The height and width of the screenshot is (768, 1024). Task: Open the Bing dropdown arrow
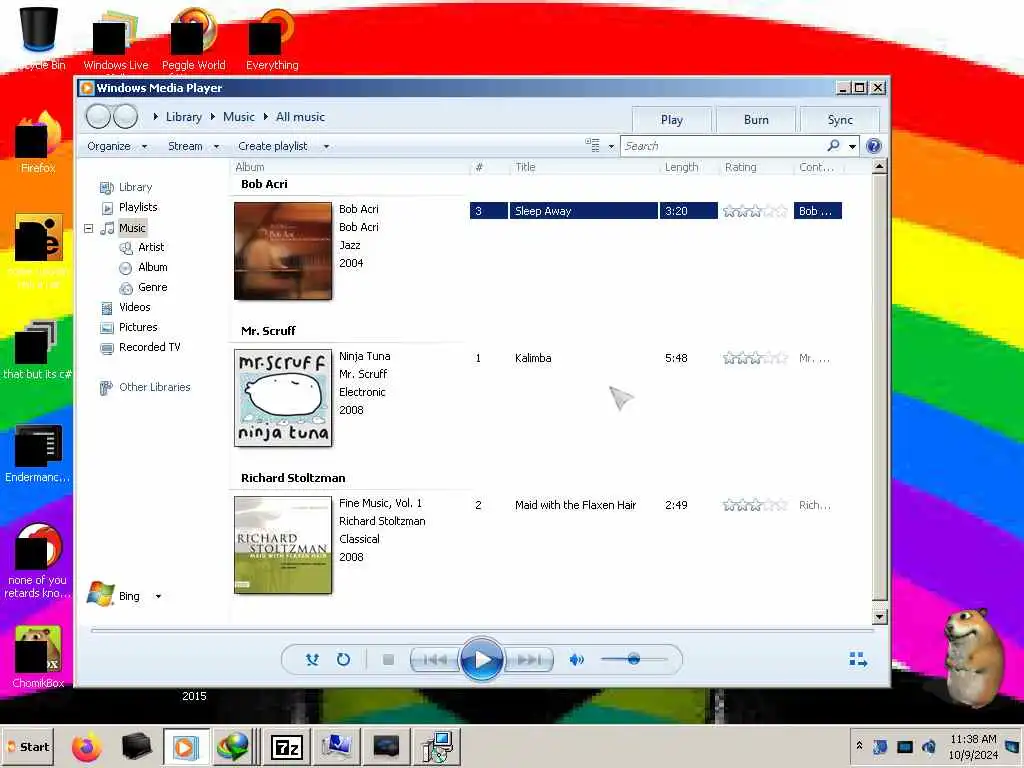(158, 596)
